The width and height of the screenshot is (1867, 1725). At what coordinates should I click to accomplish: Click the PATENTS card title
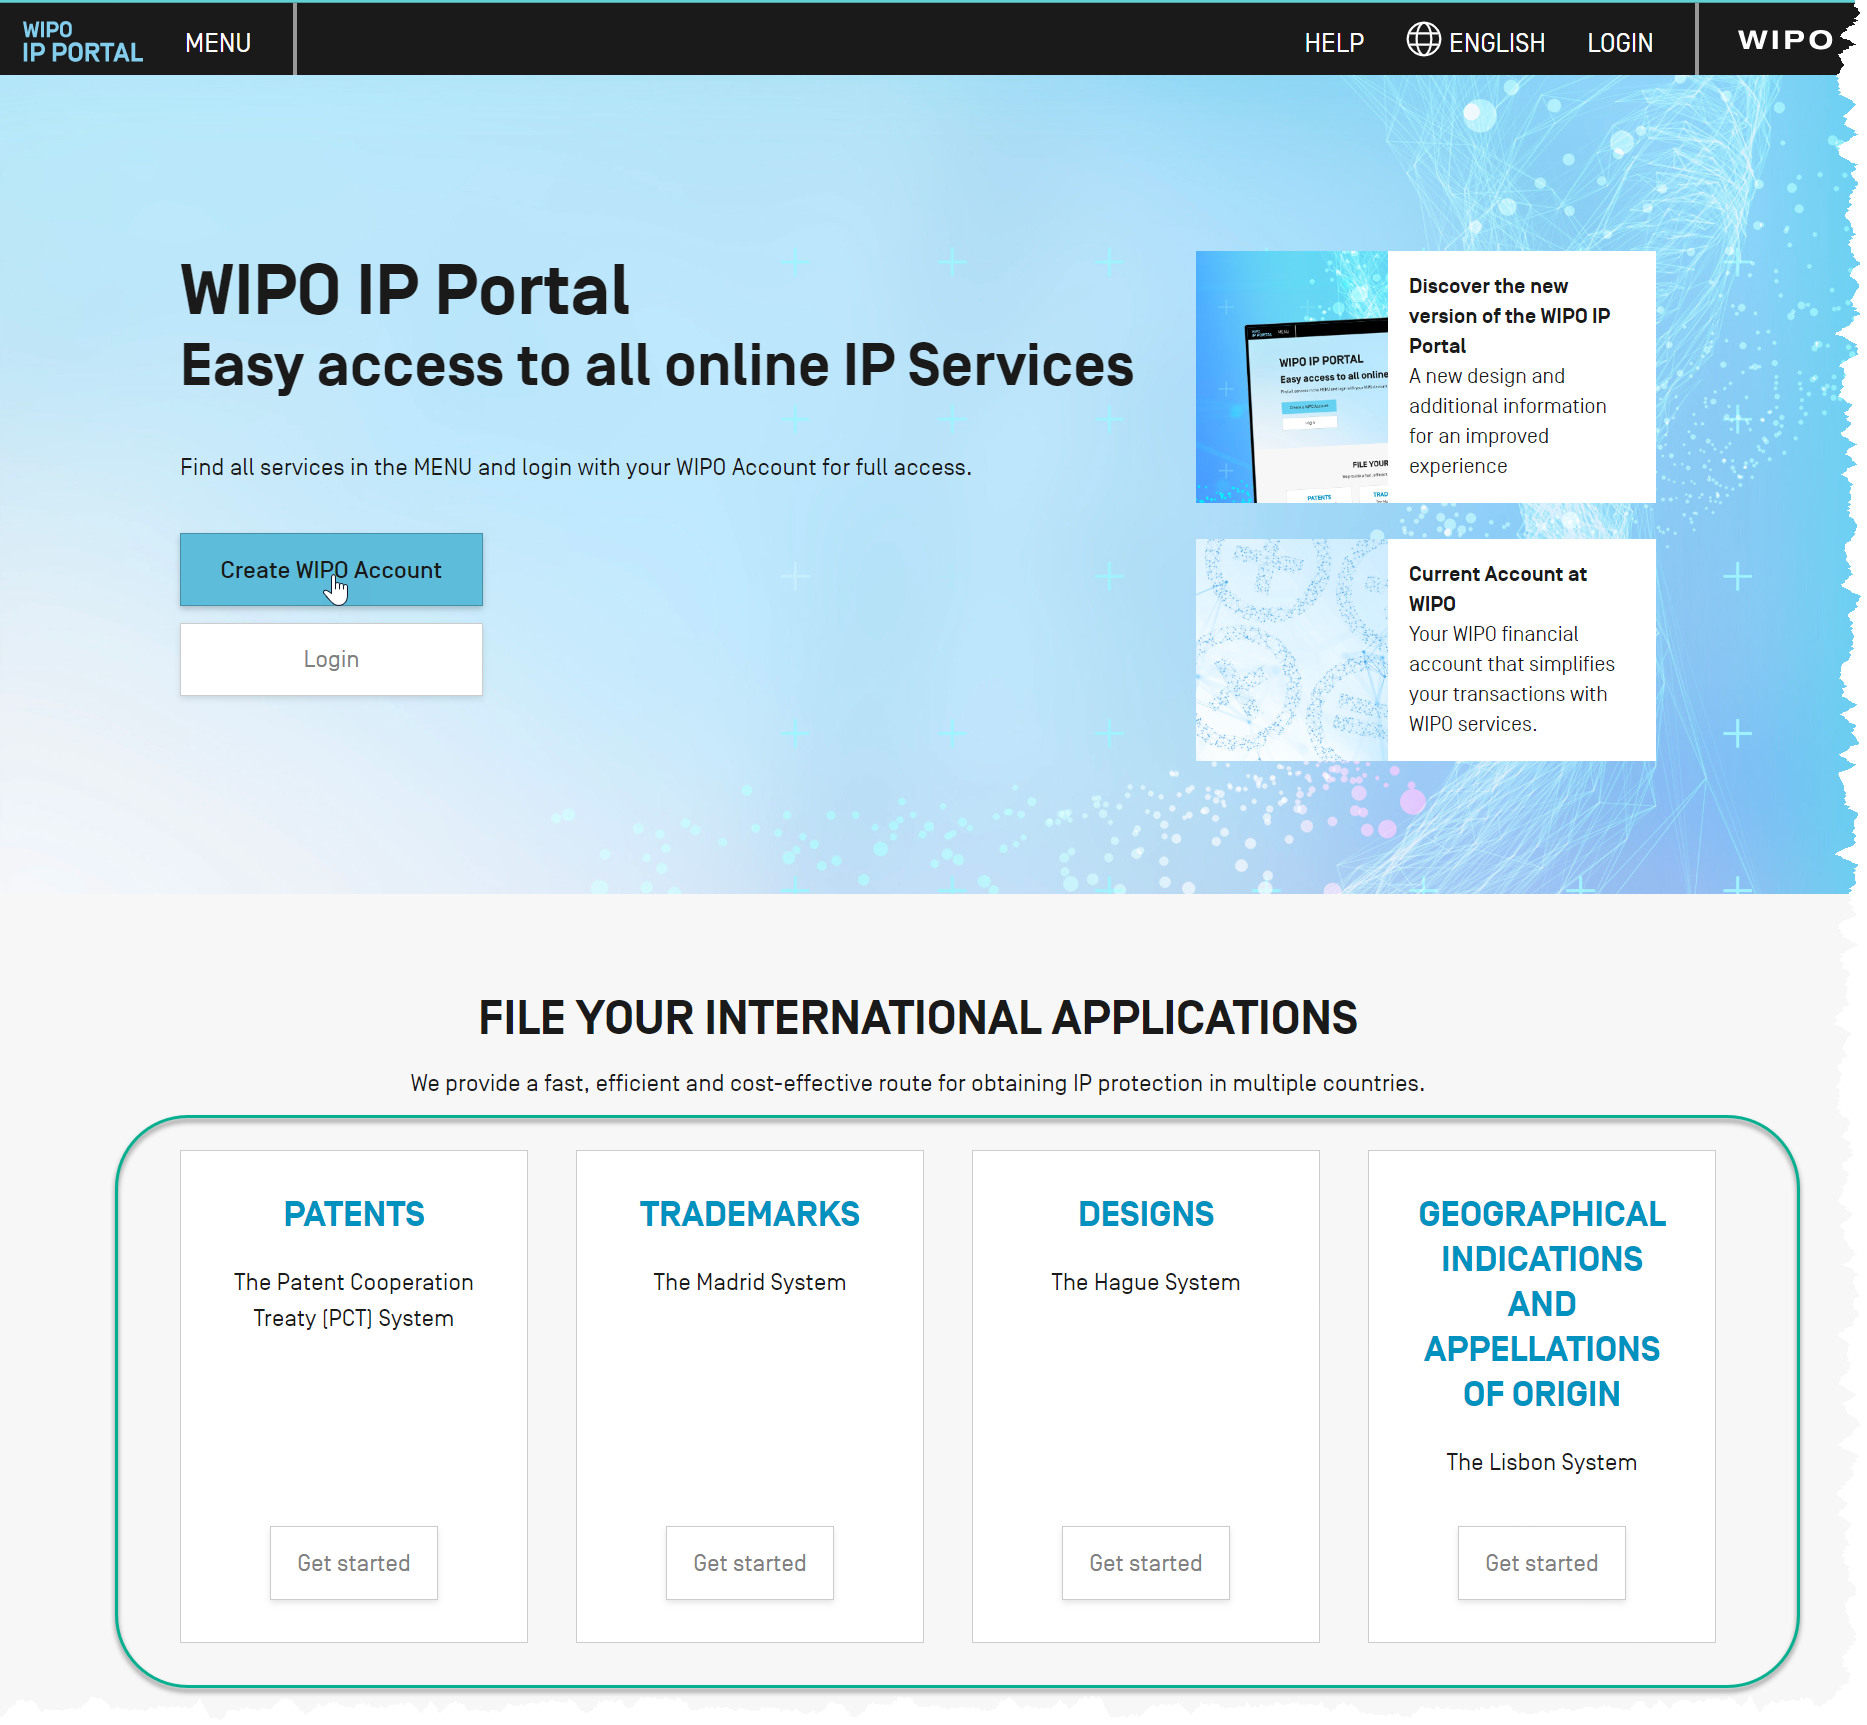[x=354, y=1214]
